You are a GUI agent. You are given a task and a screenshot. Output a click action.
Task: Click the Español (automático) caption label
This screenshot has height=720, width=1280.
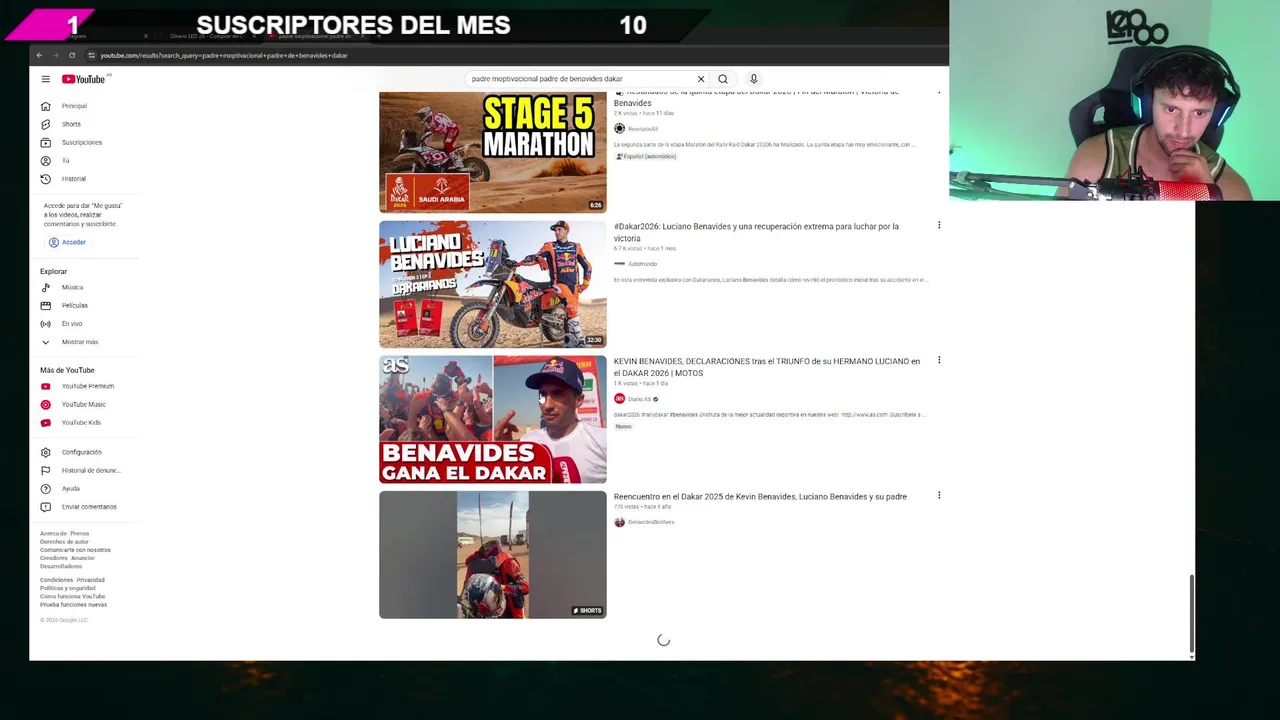tap(646, 157)
